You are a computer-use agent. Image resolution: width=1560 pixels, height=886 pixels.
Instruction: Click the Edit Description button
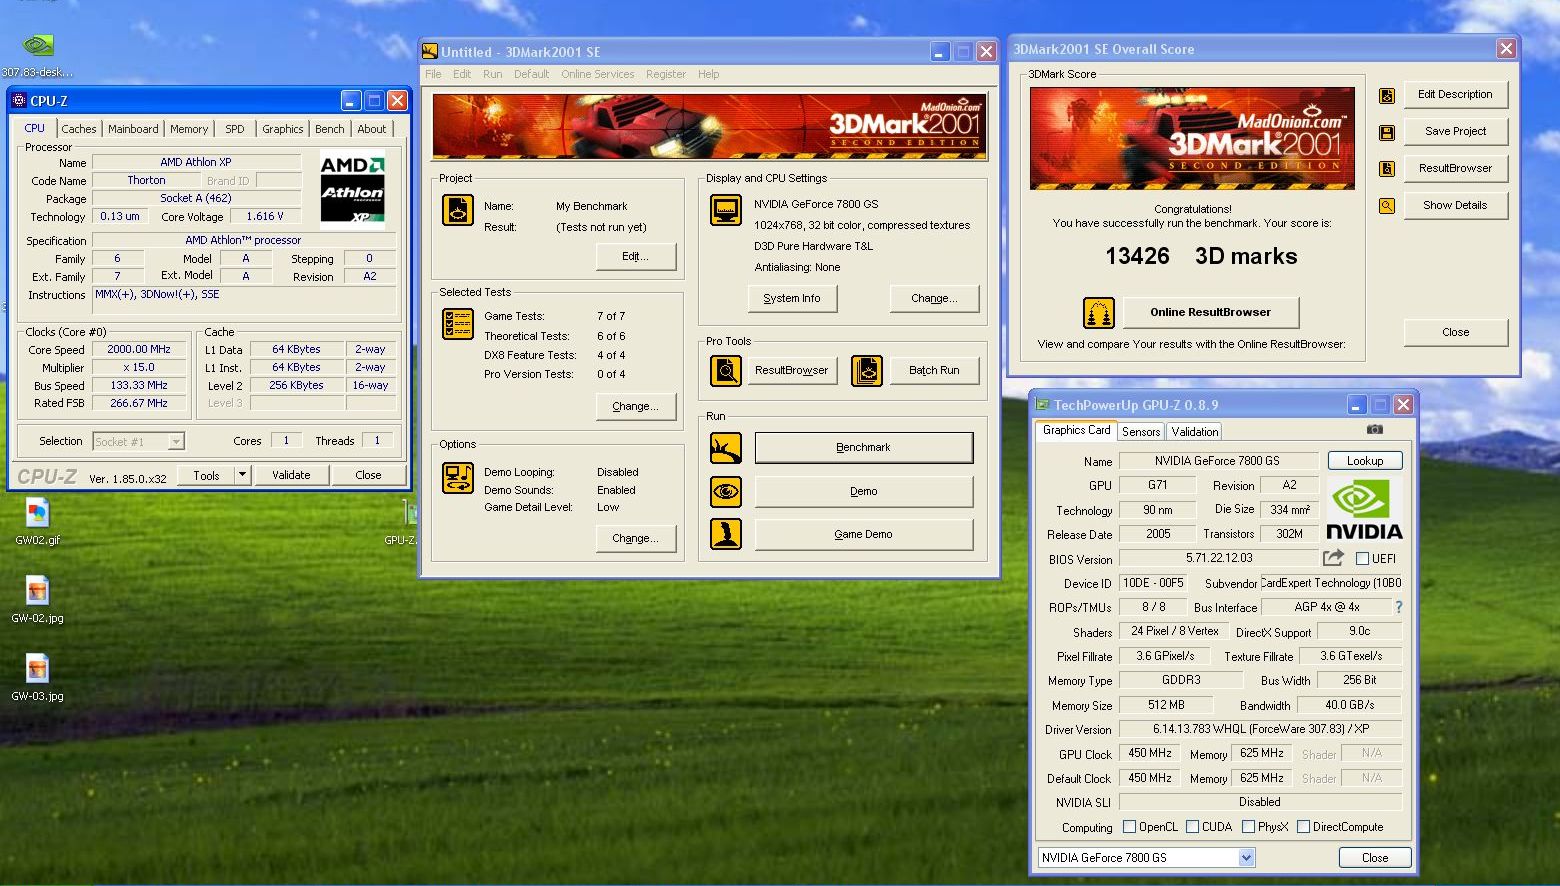coord(1455,94)
